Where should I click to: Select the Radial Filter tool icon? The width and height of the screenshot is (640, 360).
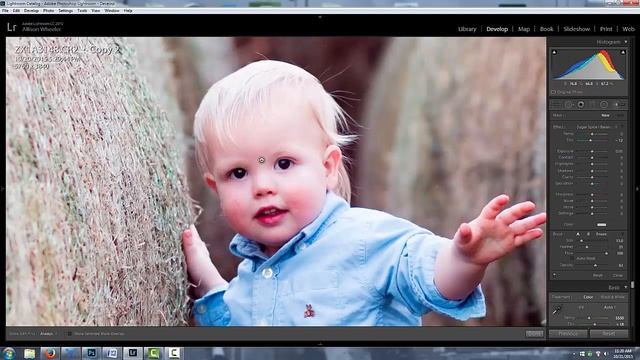tap(604, 105)
